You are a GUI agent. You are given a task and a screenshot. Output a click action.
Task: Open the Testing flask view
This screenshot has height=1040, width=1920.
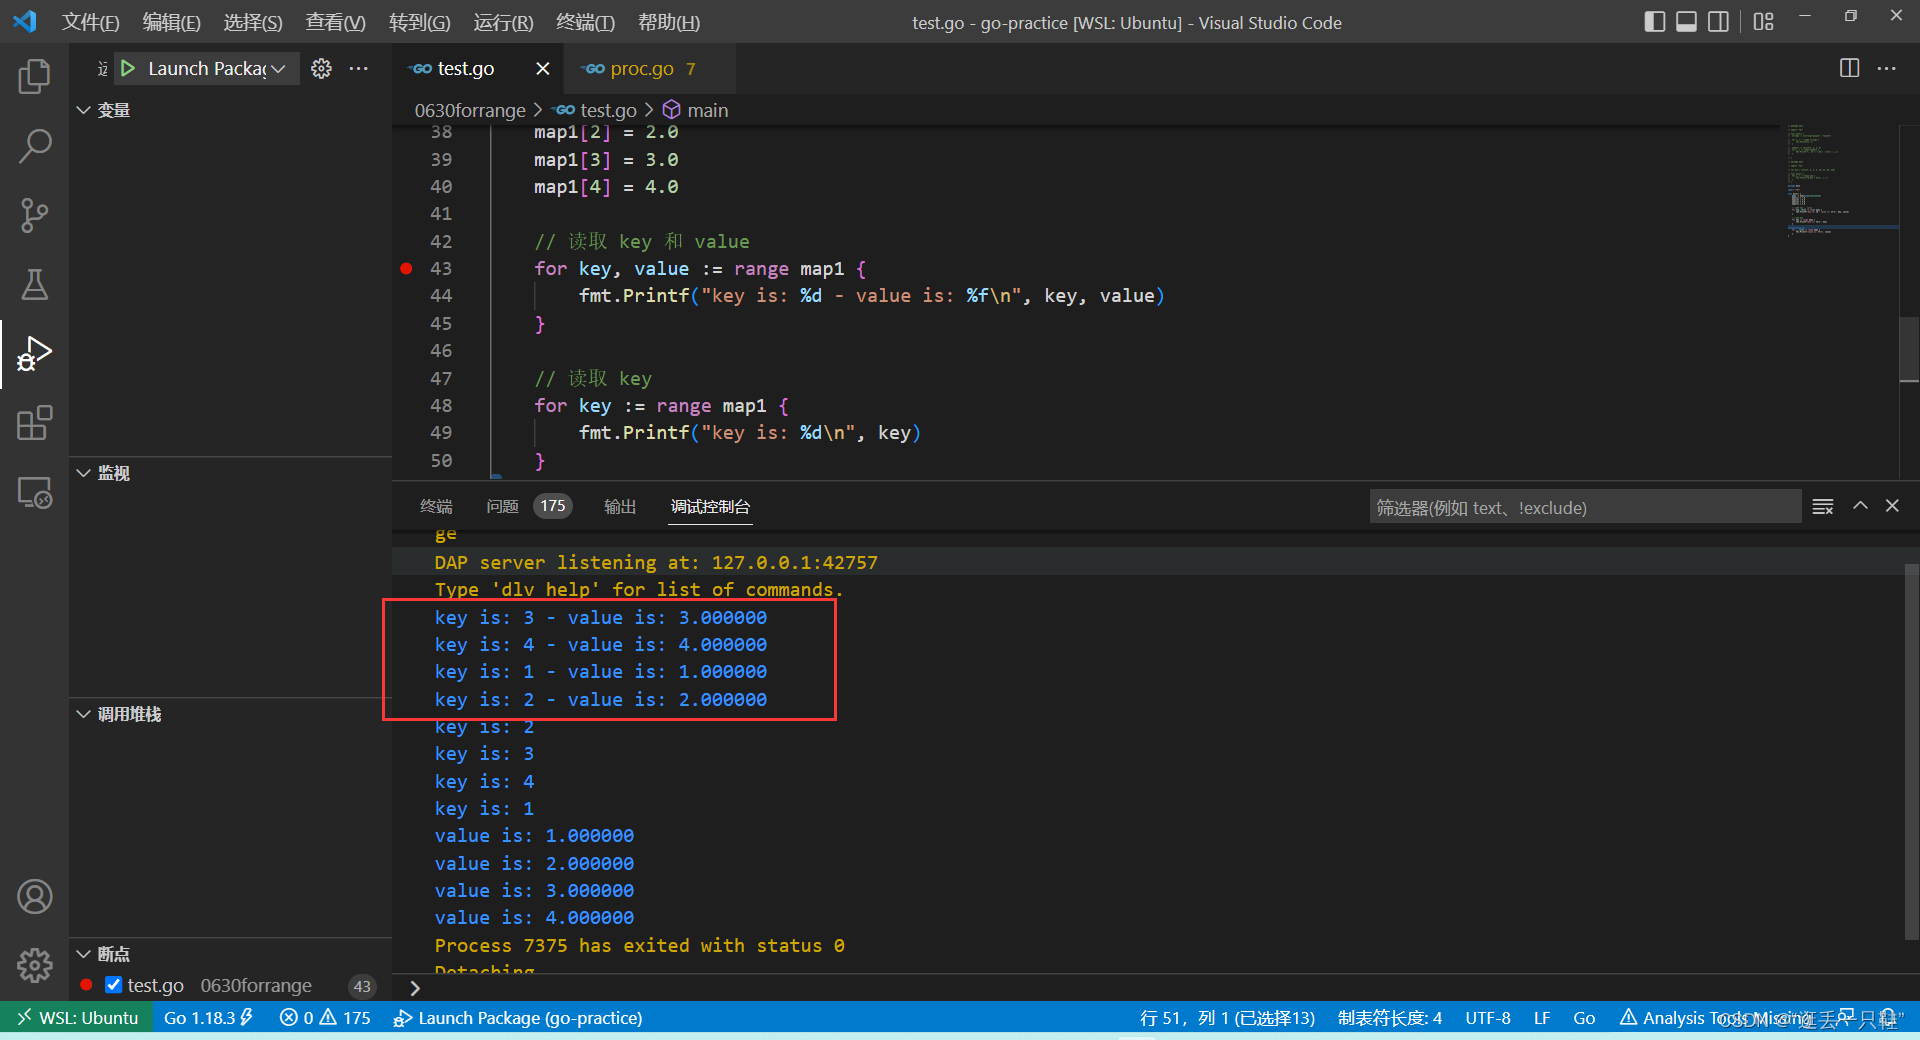pyautogui.click(x=34, y=284)
